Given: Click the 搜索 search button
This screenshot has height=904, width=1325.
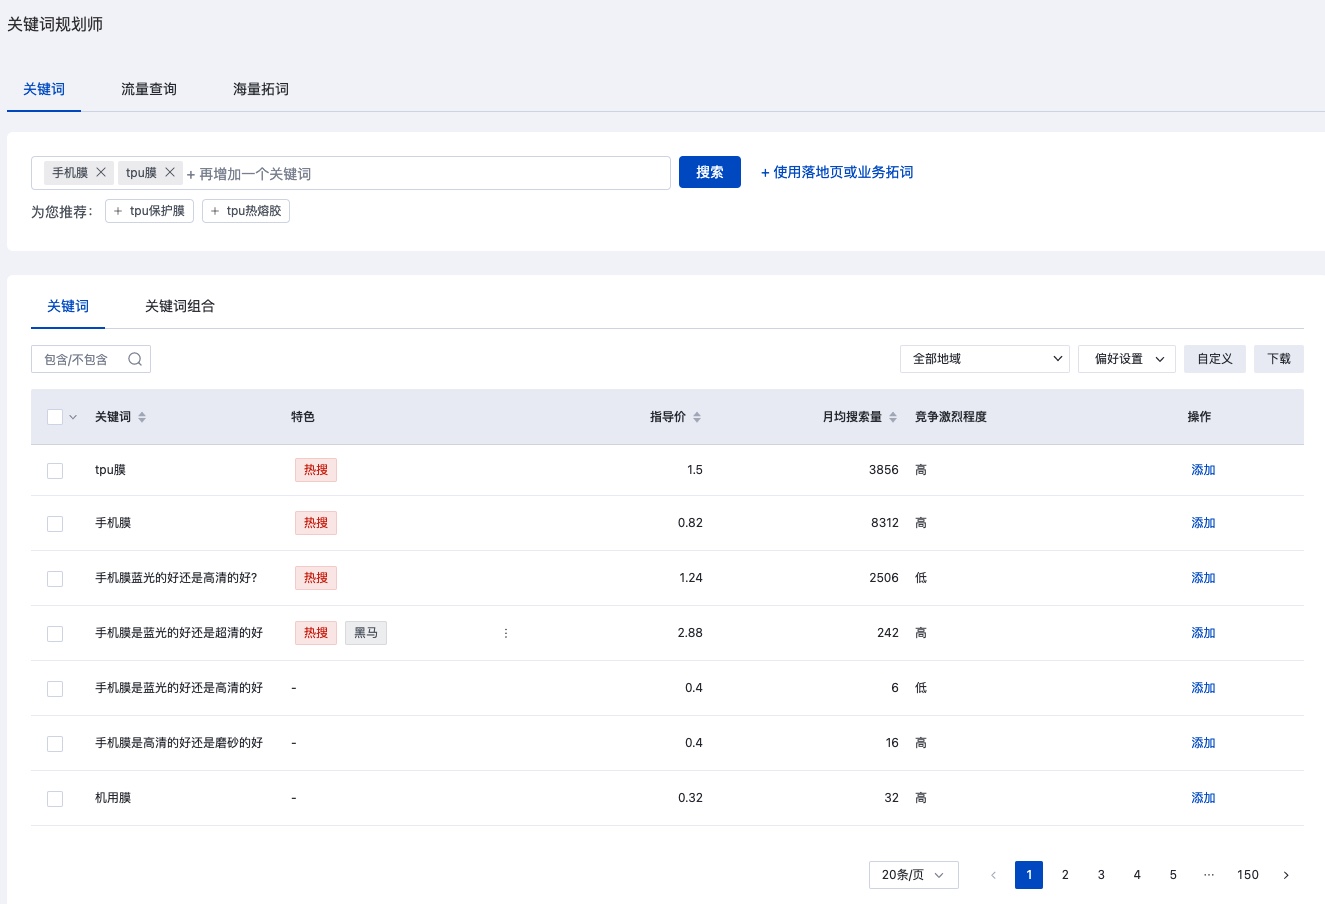Looking at the screenshot, I should pyautogui.click(x=709, y=171).
